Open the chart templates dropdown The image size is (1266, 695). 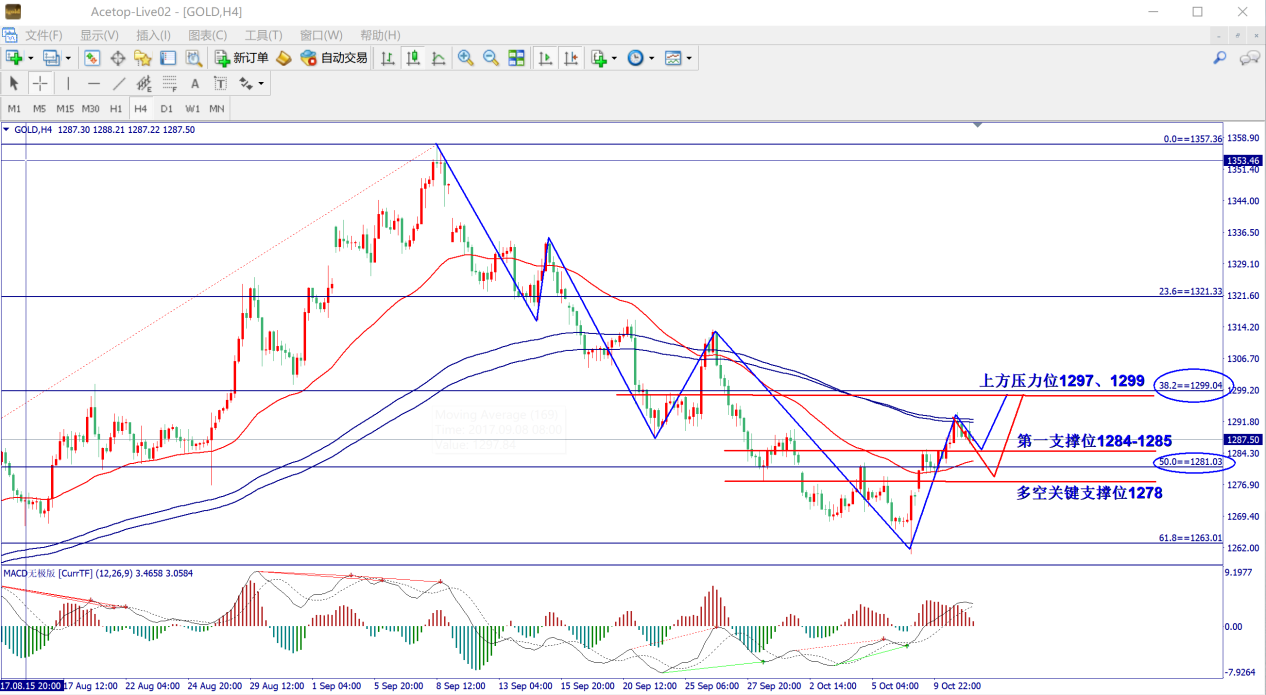point(689,58)
